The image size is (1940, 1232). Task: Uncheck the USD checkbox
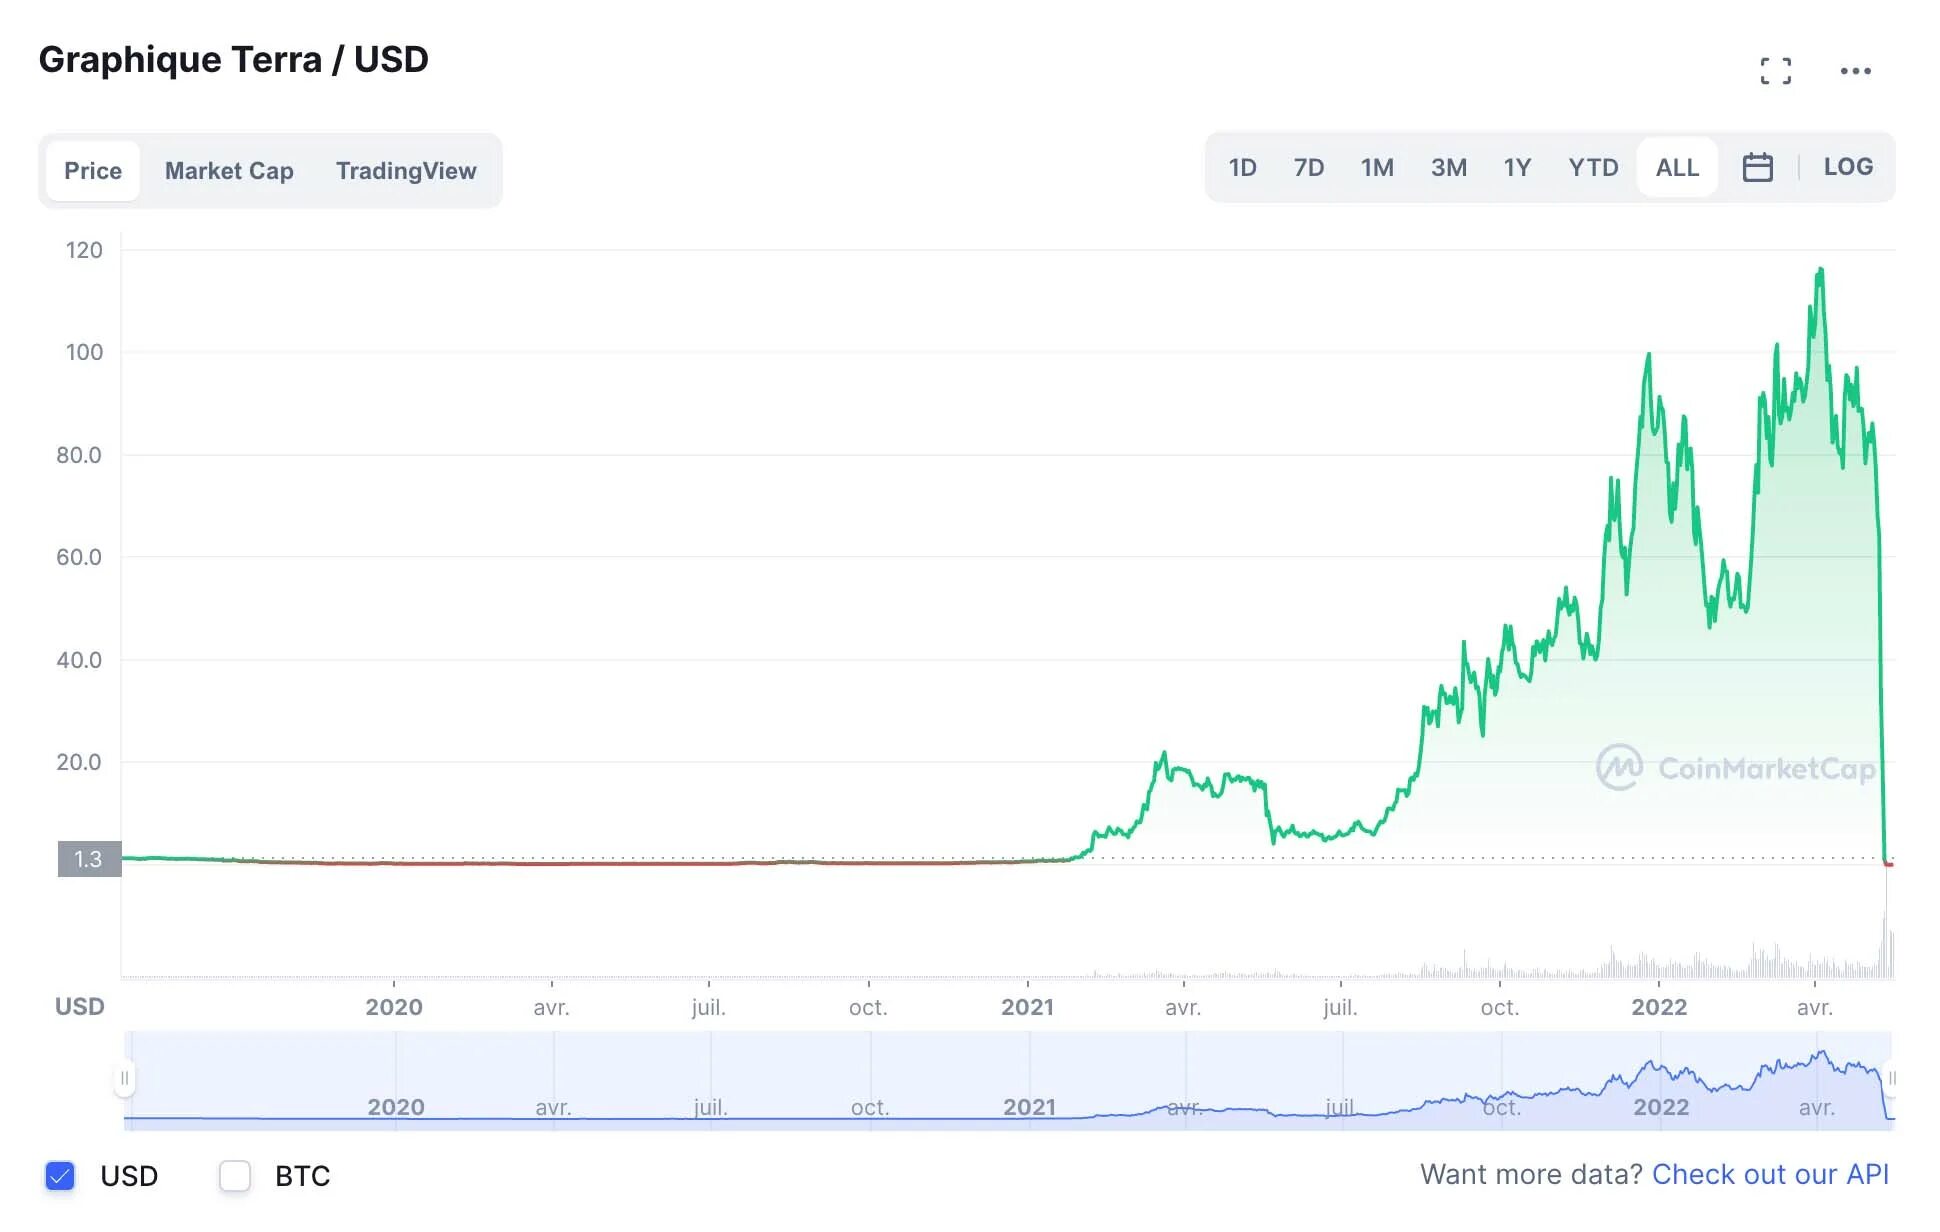60,1176
